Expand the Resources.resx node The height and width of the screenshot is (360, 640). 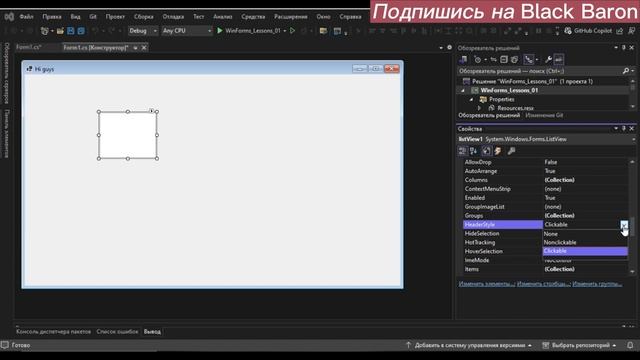pyautogui.click(x=480, y=108)
